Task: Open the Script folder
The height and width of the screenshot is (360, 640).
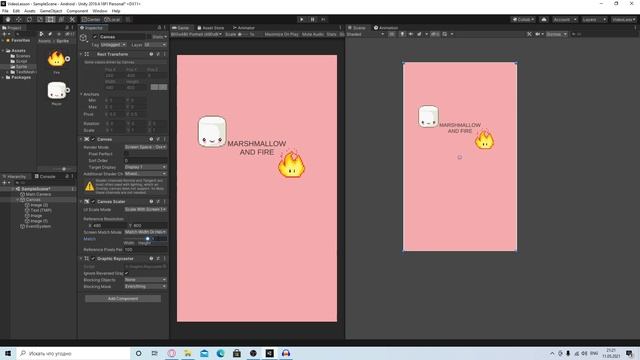Action: tap(19, 61)
